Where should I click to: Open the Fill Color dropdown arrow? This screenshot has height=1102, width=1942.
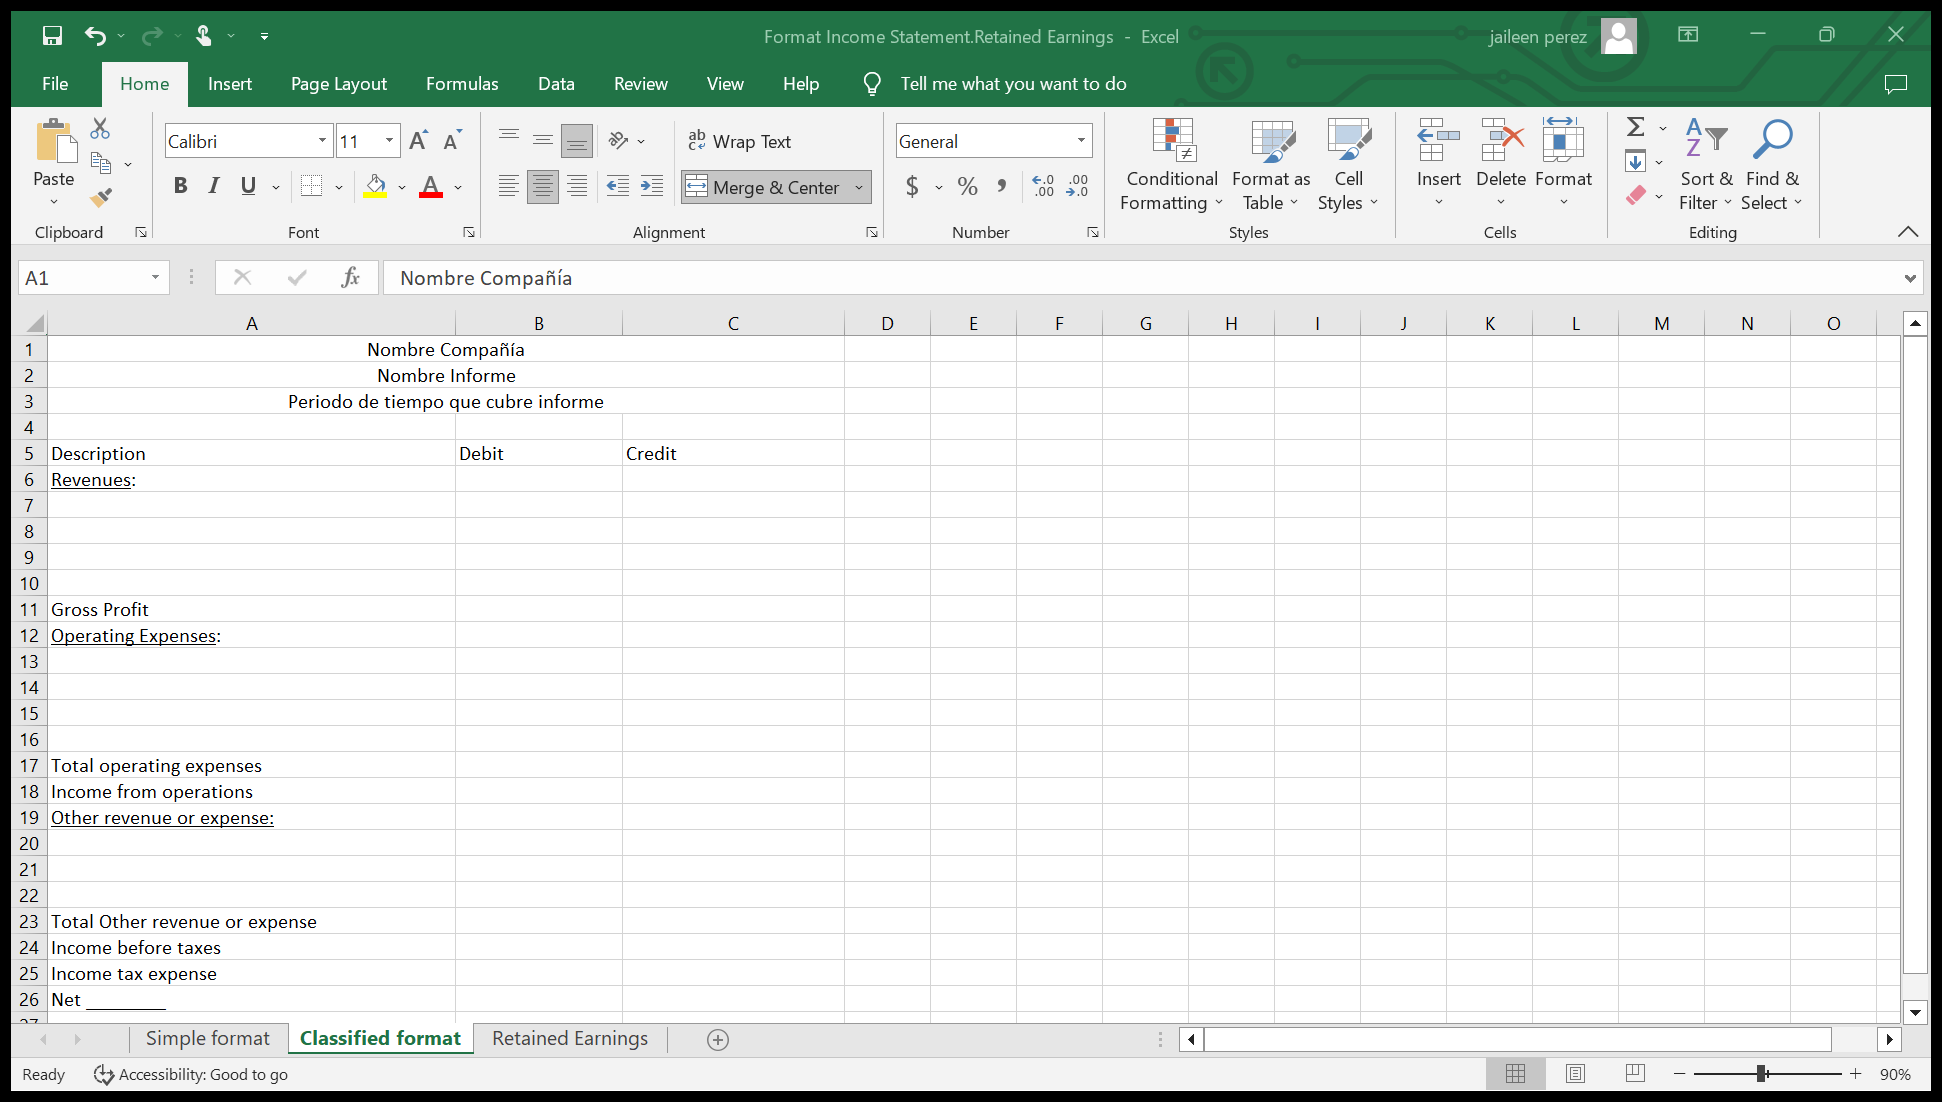click(x=402, y=187)
